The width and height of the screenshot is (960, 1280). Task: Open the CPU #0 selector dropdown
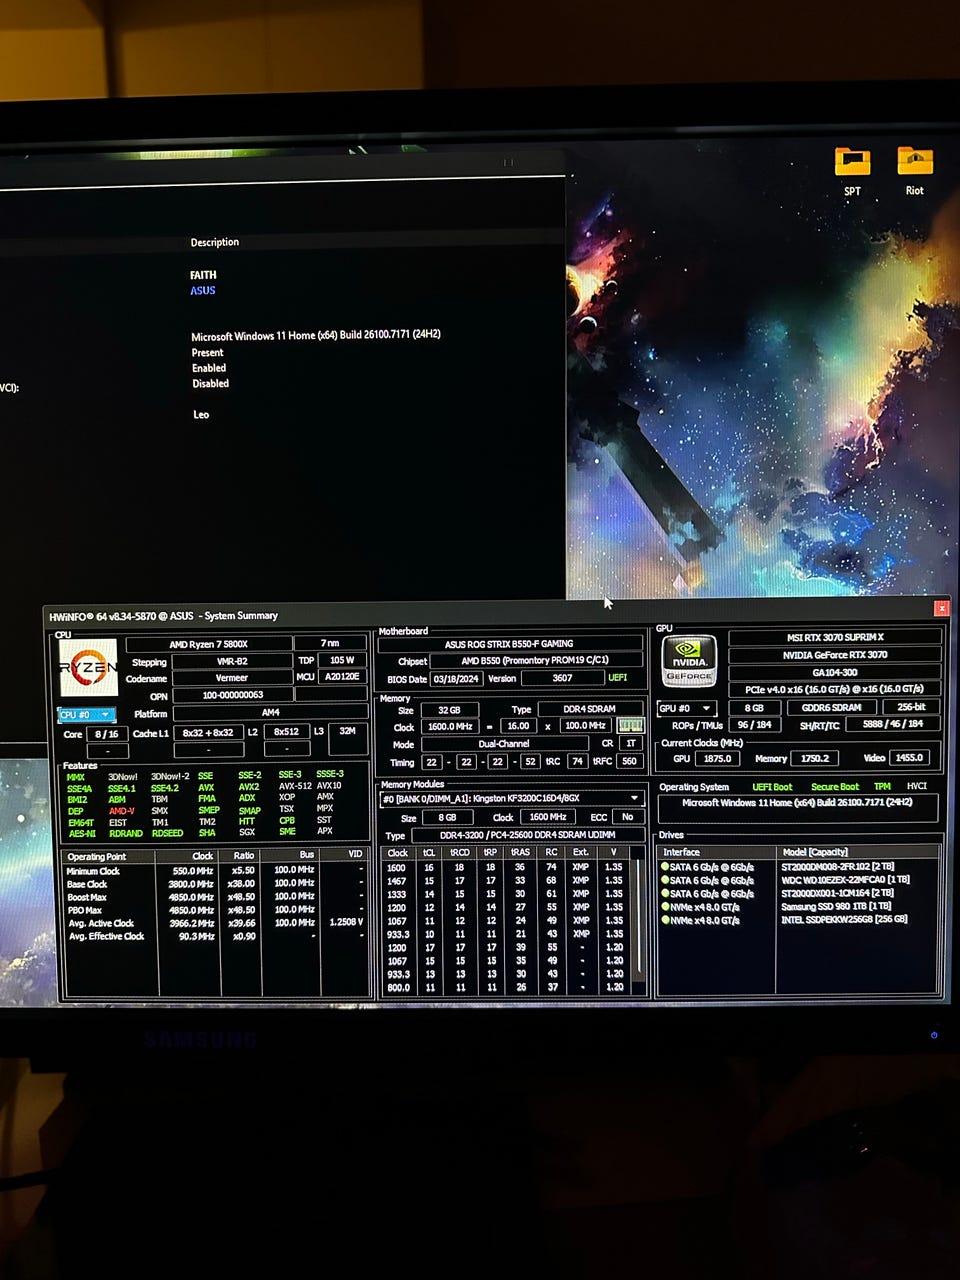(x=86, y=714)
